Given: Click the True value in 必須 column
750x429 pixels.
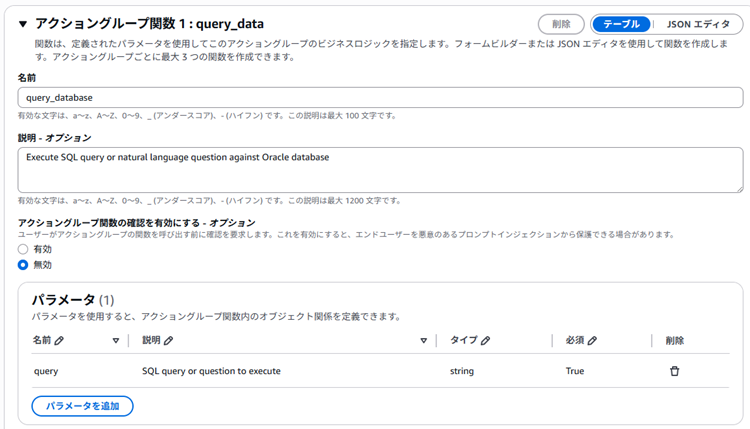Looking at the screenshot, I should [575, 371].
